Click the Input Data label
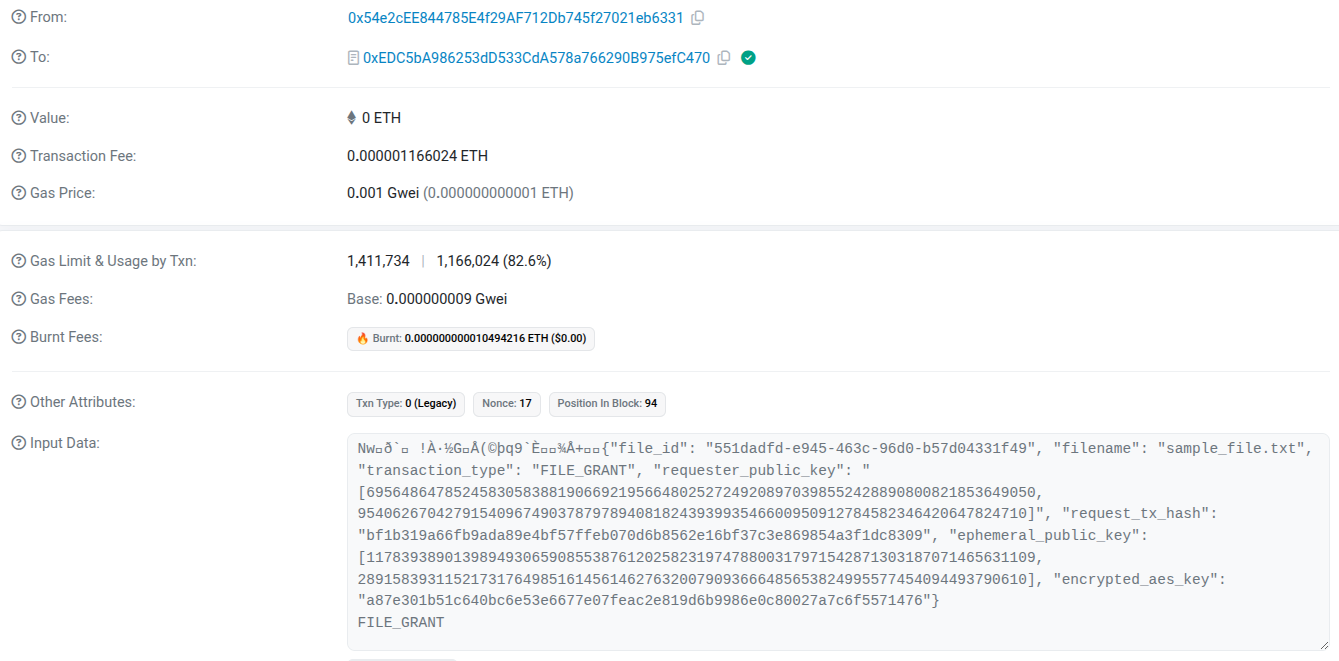The width and height of the screenshot is (1339, 661). 65,442
